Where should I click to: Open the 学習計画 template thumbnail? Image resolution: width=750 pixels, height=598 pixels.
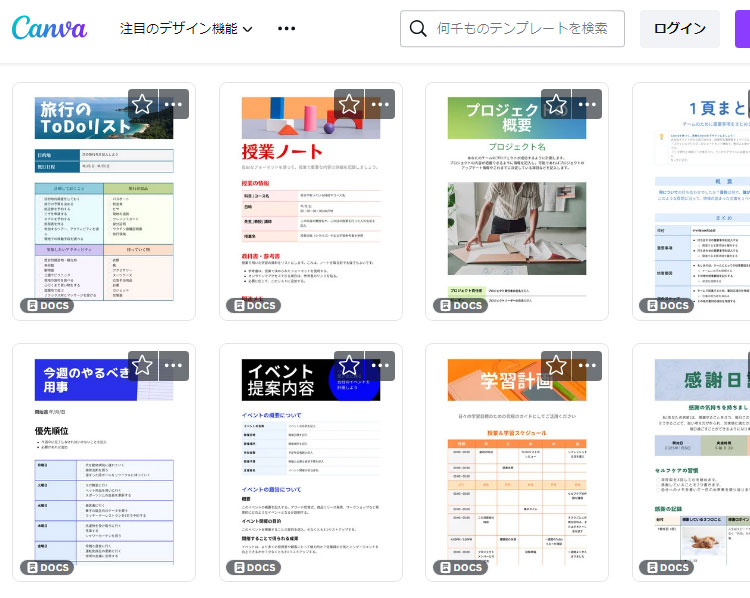point(517,463)
